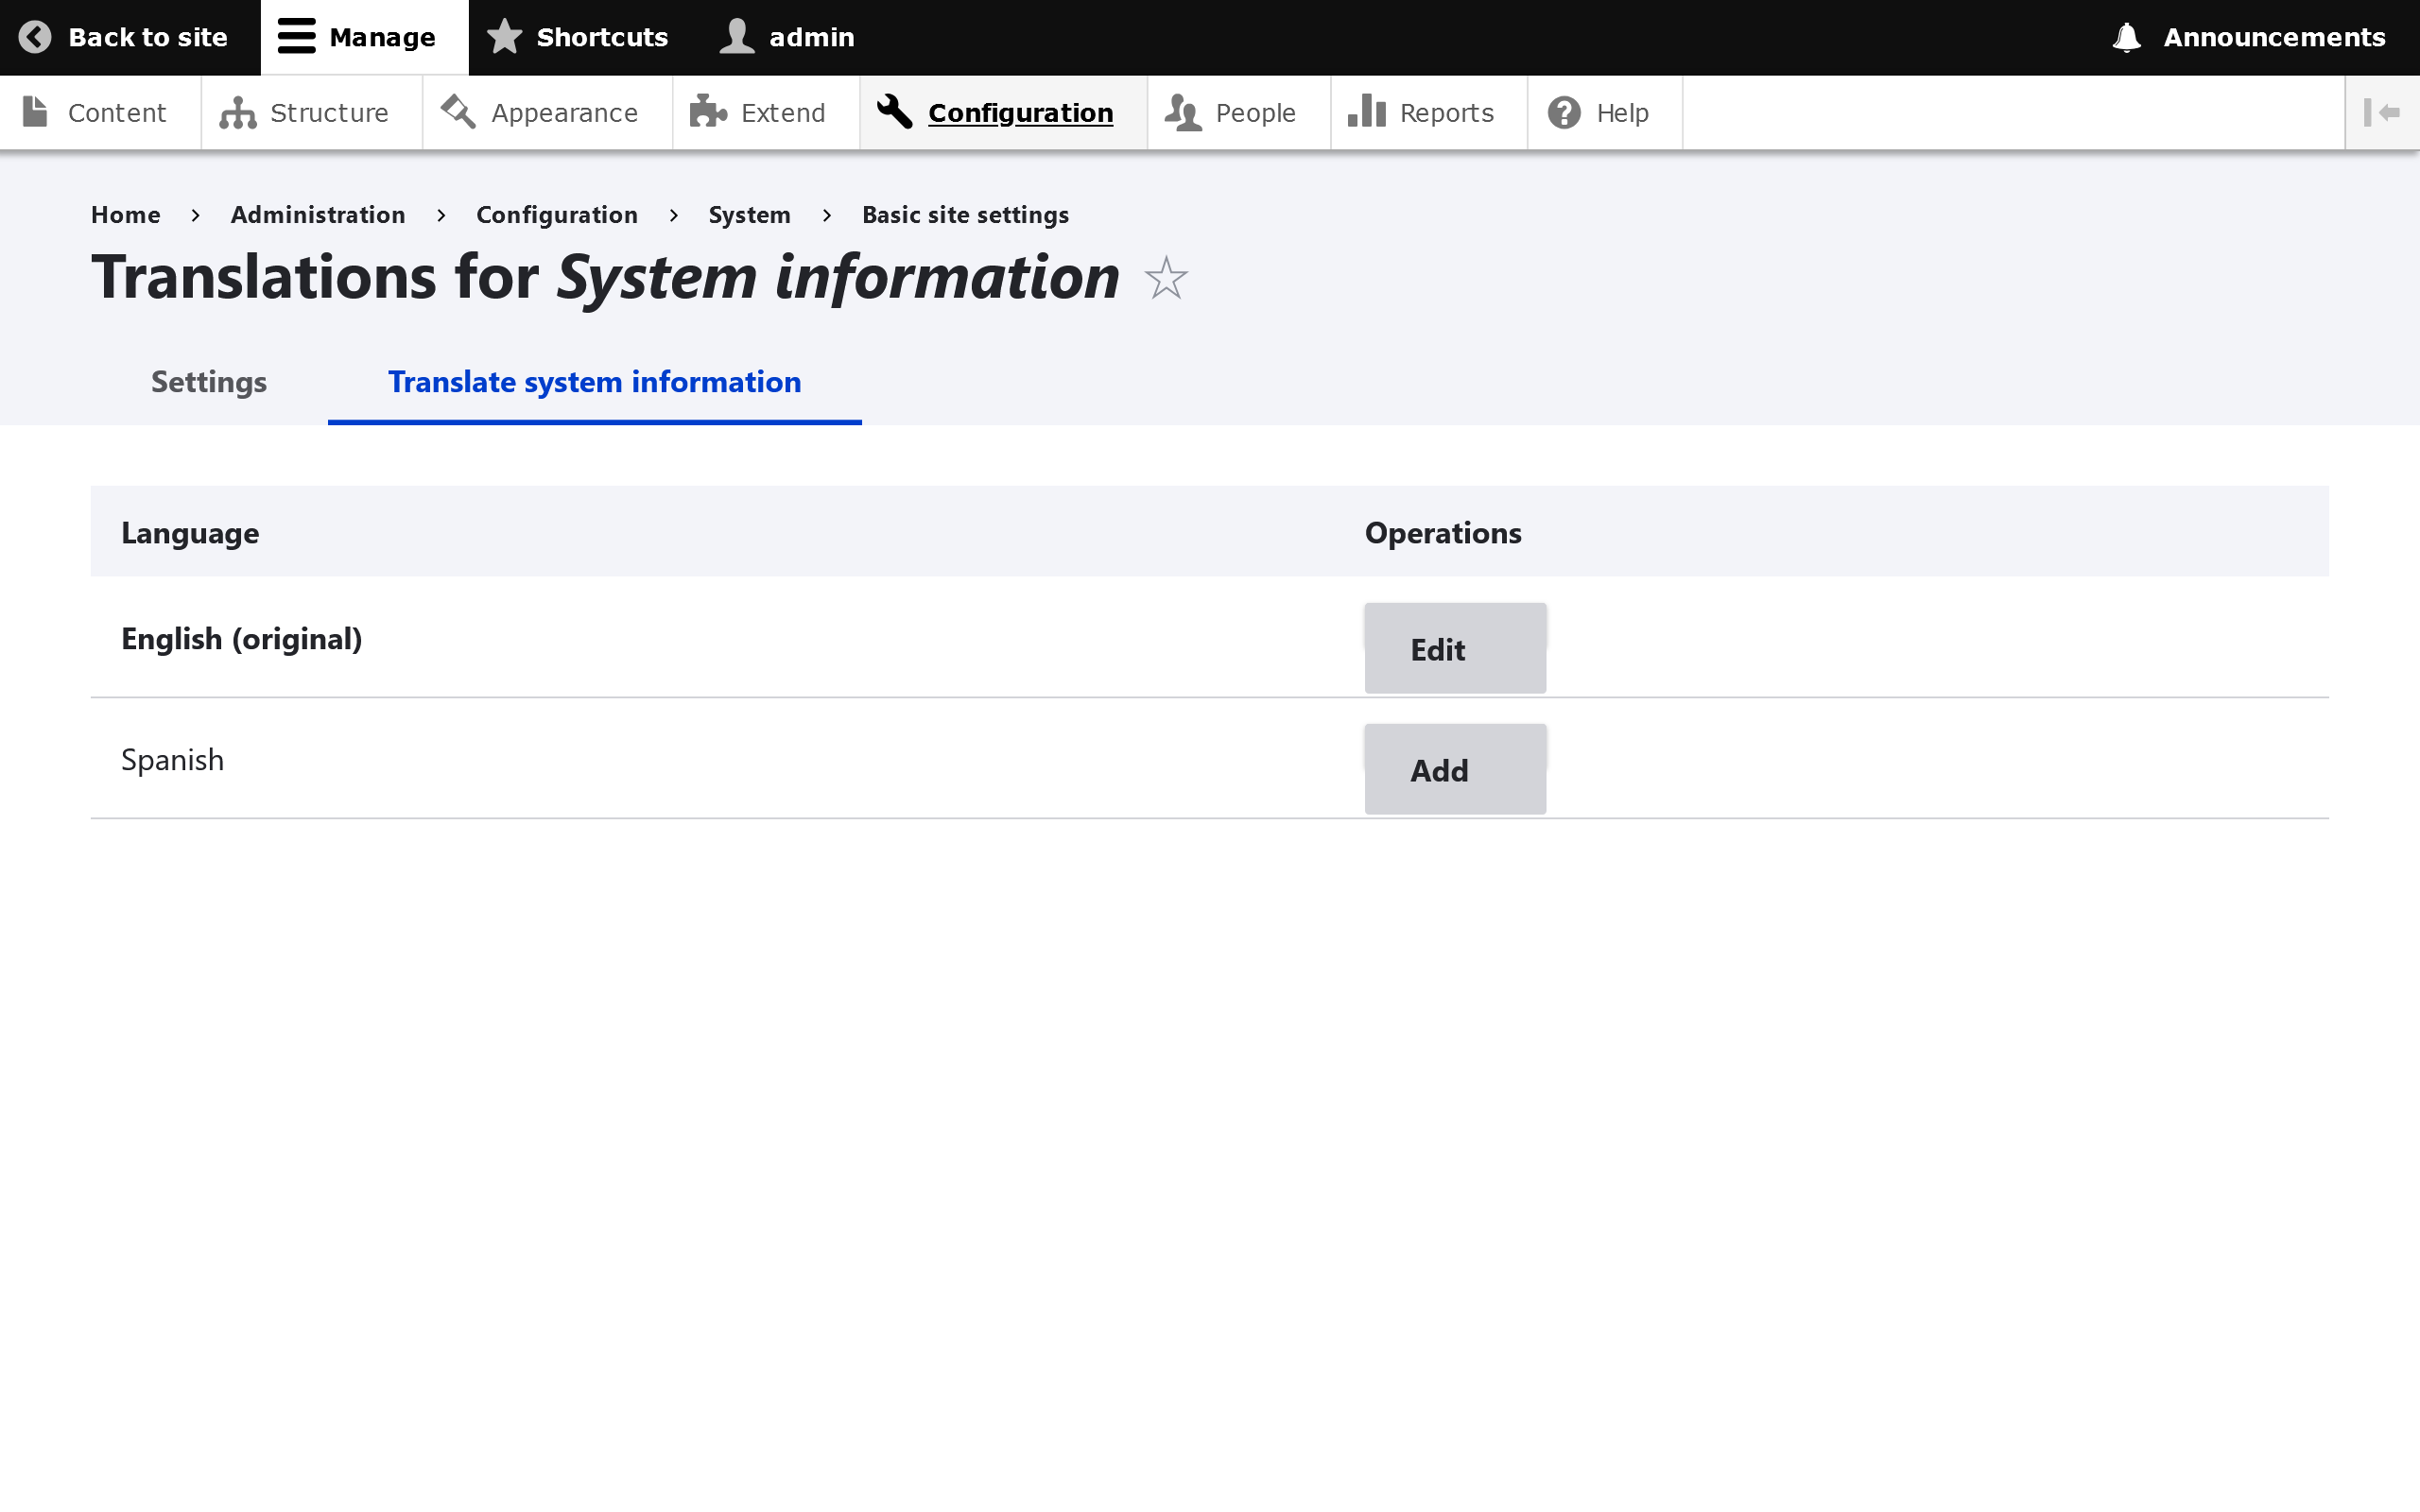The width and height of the screenshot is (2420, 1512).
Task: Open the Help menu item
Action: point(1605,112)
